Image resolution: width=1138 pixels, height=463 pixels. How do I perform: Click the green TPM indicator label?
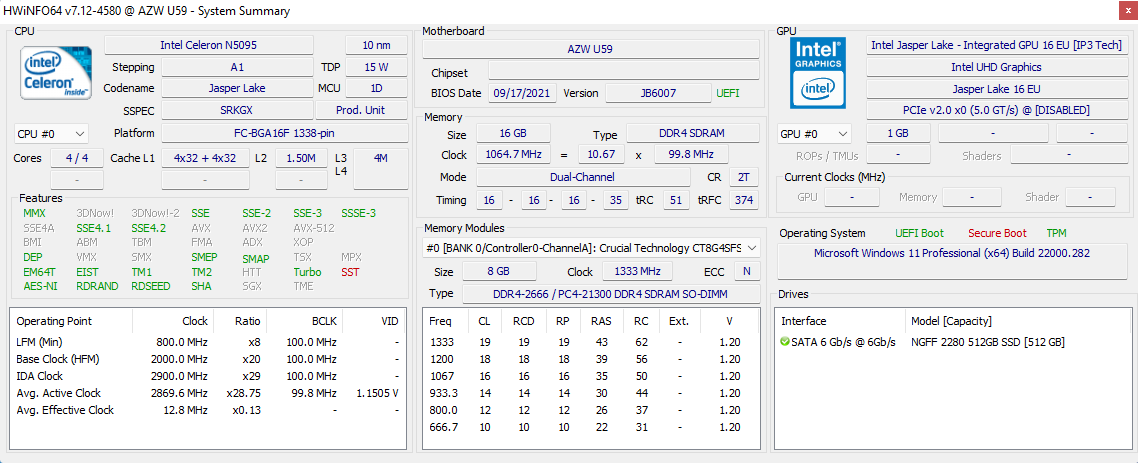(1057, 233)
